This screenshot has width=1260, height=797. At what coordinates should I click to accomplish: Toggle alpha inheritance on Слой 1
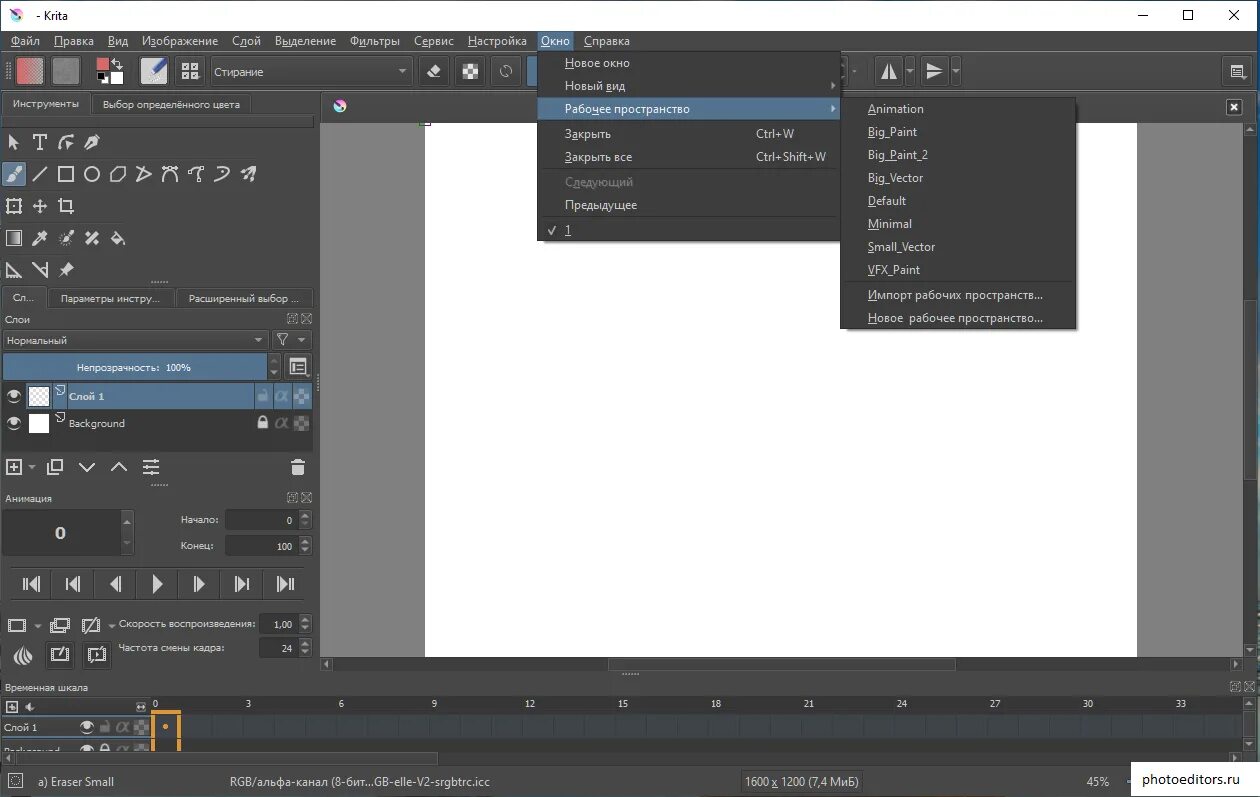[282, 396]
